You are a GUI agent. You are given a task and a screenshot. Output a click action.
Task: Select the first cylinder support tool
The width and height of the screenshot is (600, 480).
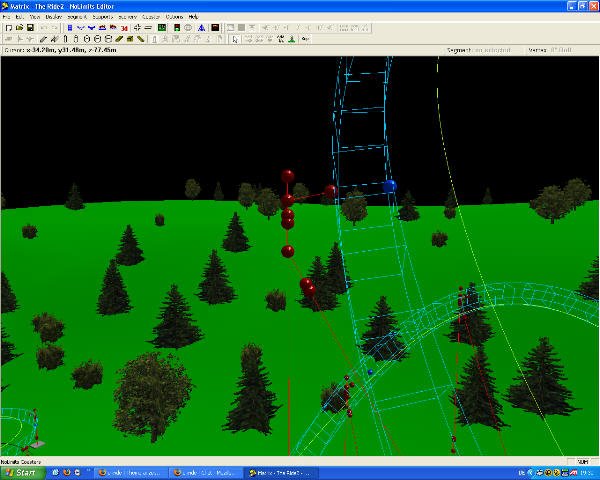click(65, 39)
